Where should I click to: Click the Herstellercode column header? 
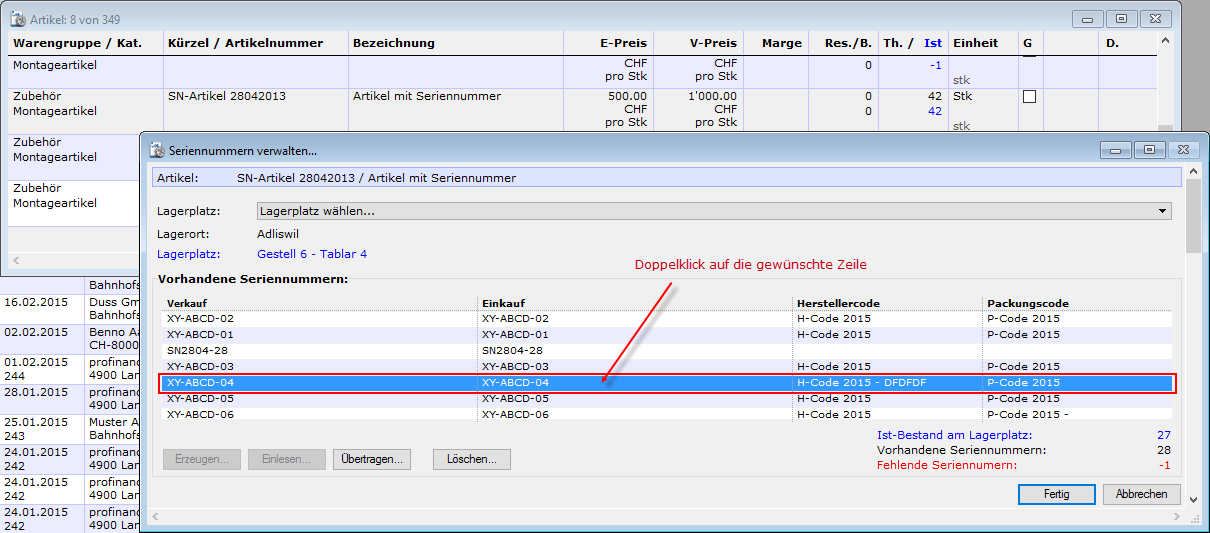coord(838,303)
